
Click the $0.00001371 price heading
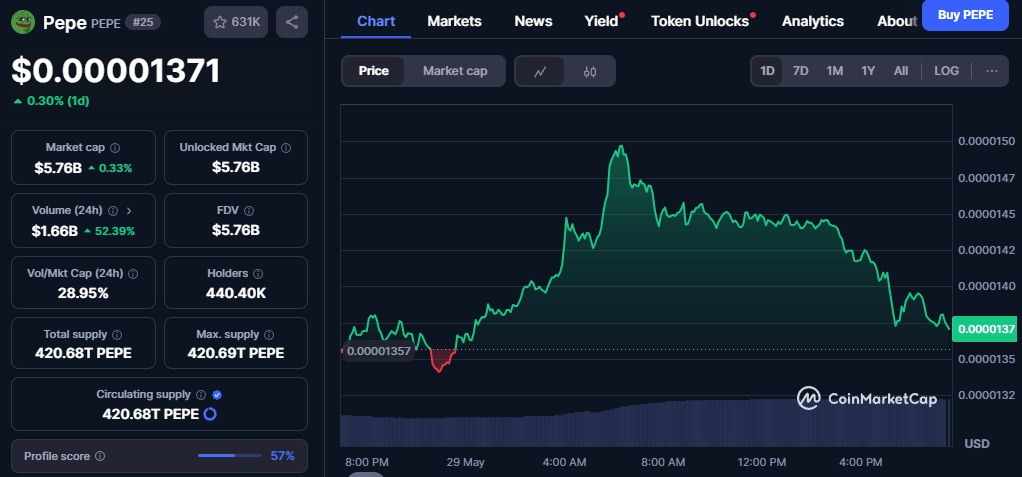[116, 71]
